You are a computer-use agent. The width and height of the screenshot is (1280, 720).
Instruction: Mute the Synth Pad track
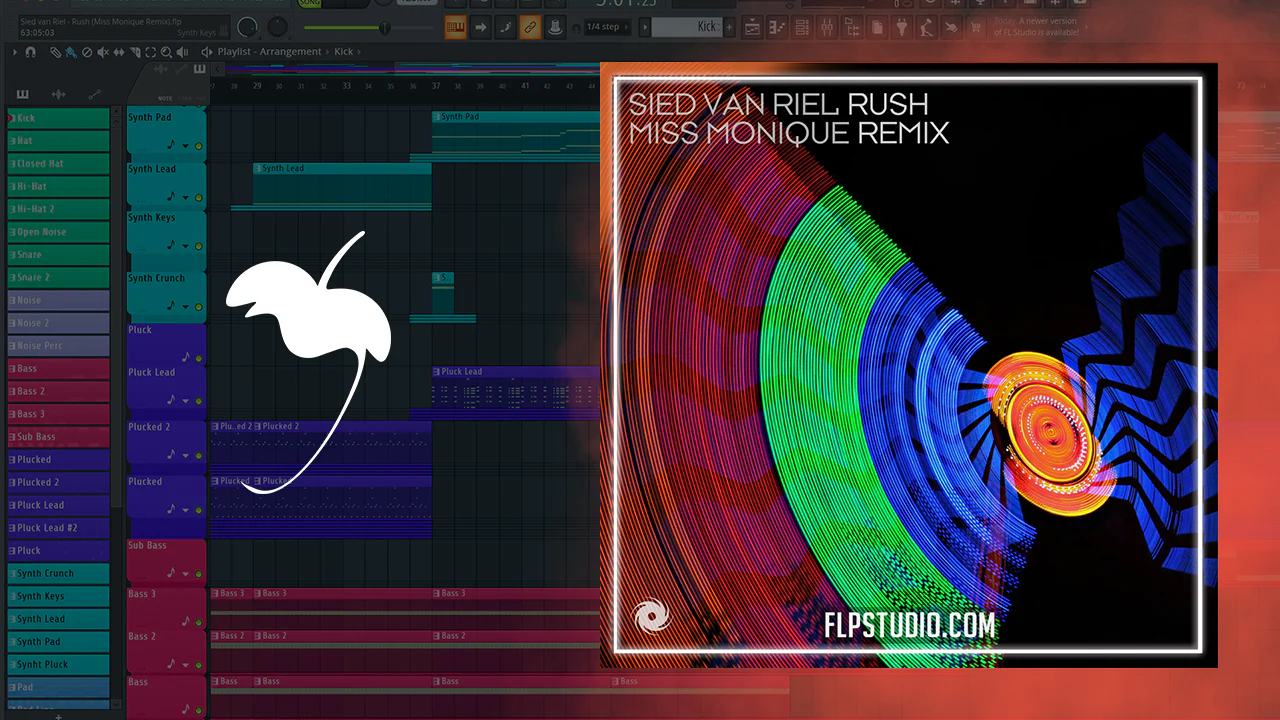(x=198, y=146)
